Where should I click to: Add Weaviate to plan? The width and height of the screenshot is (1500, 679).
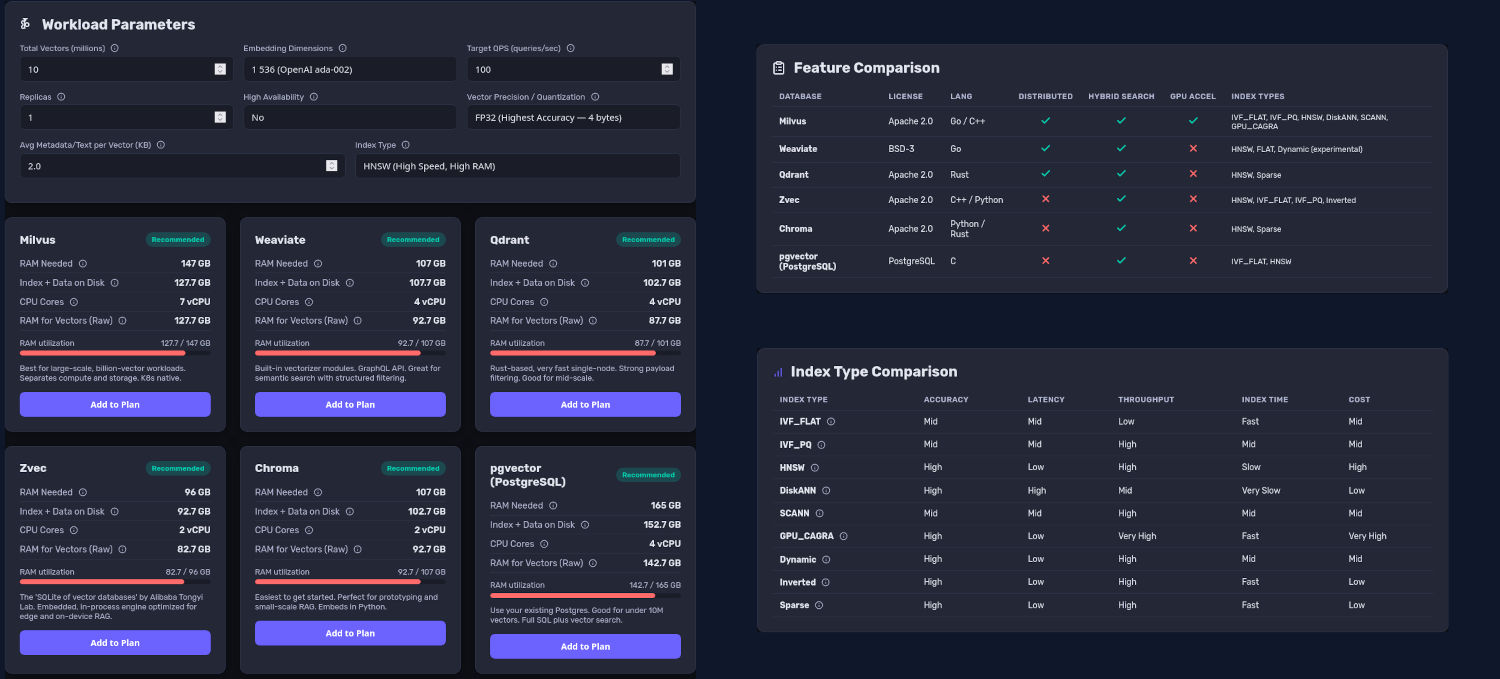[350, 405]
